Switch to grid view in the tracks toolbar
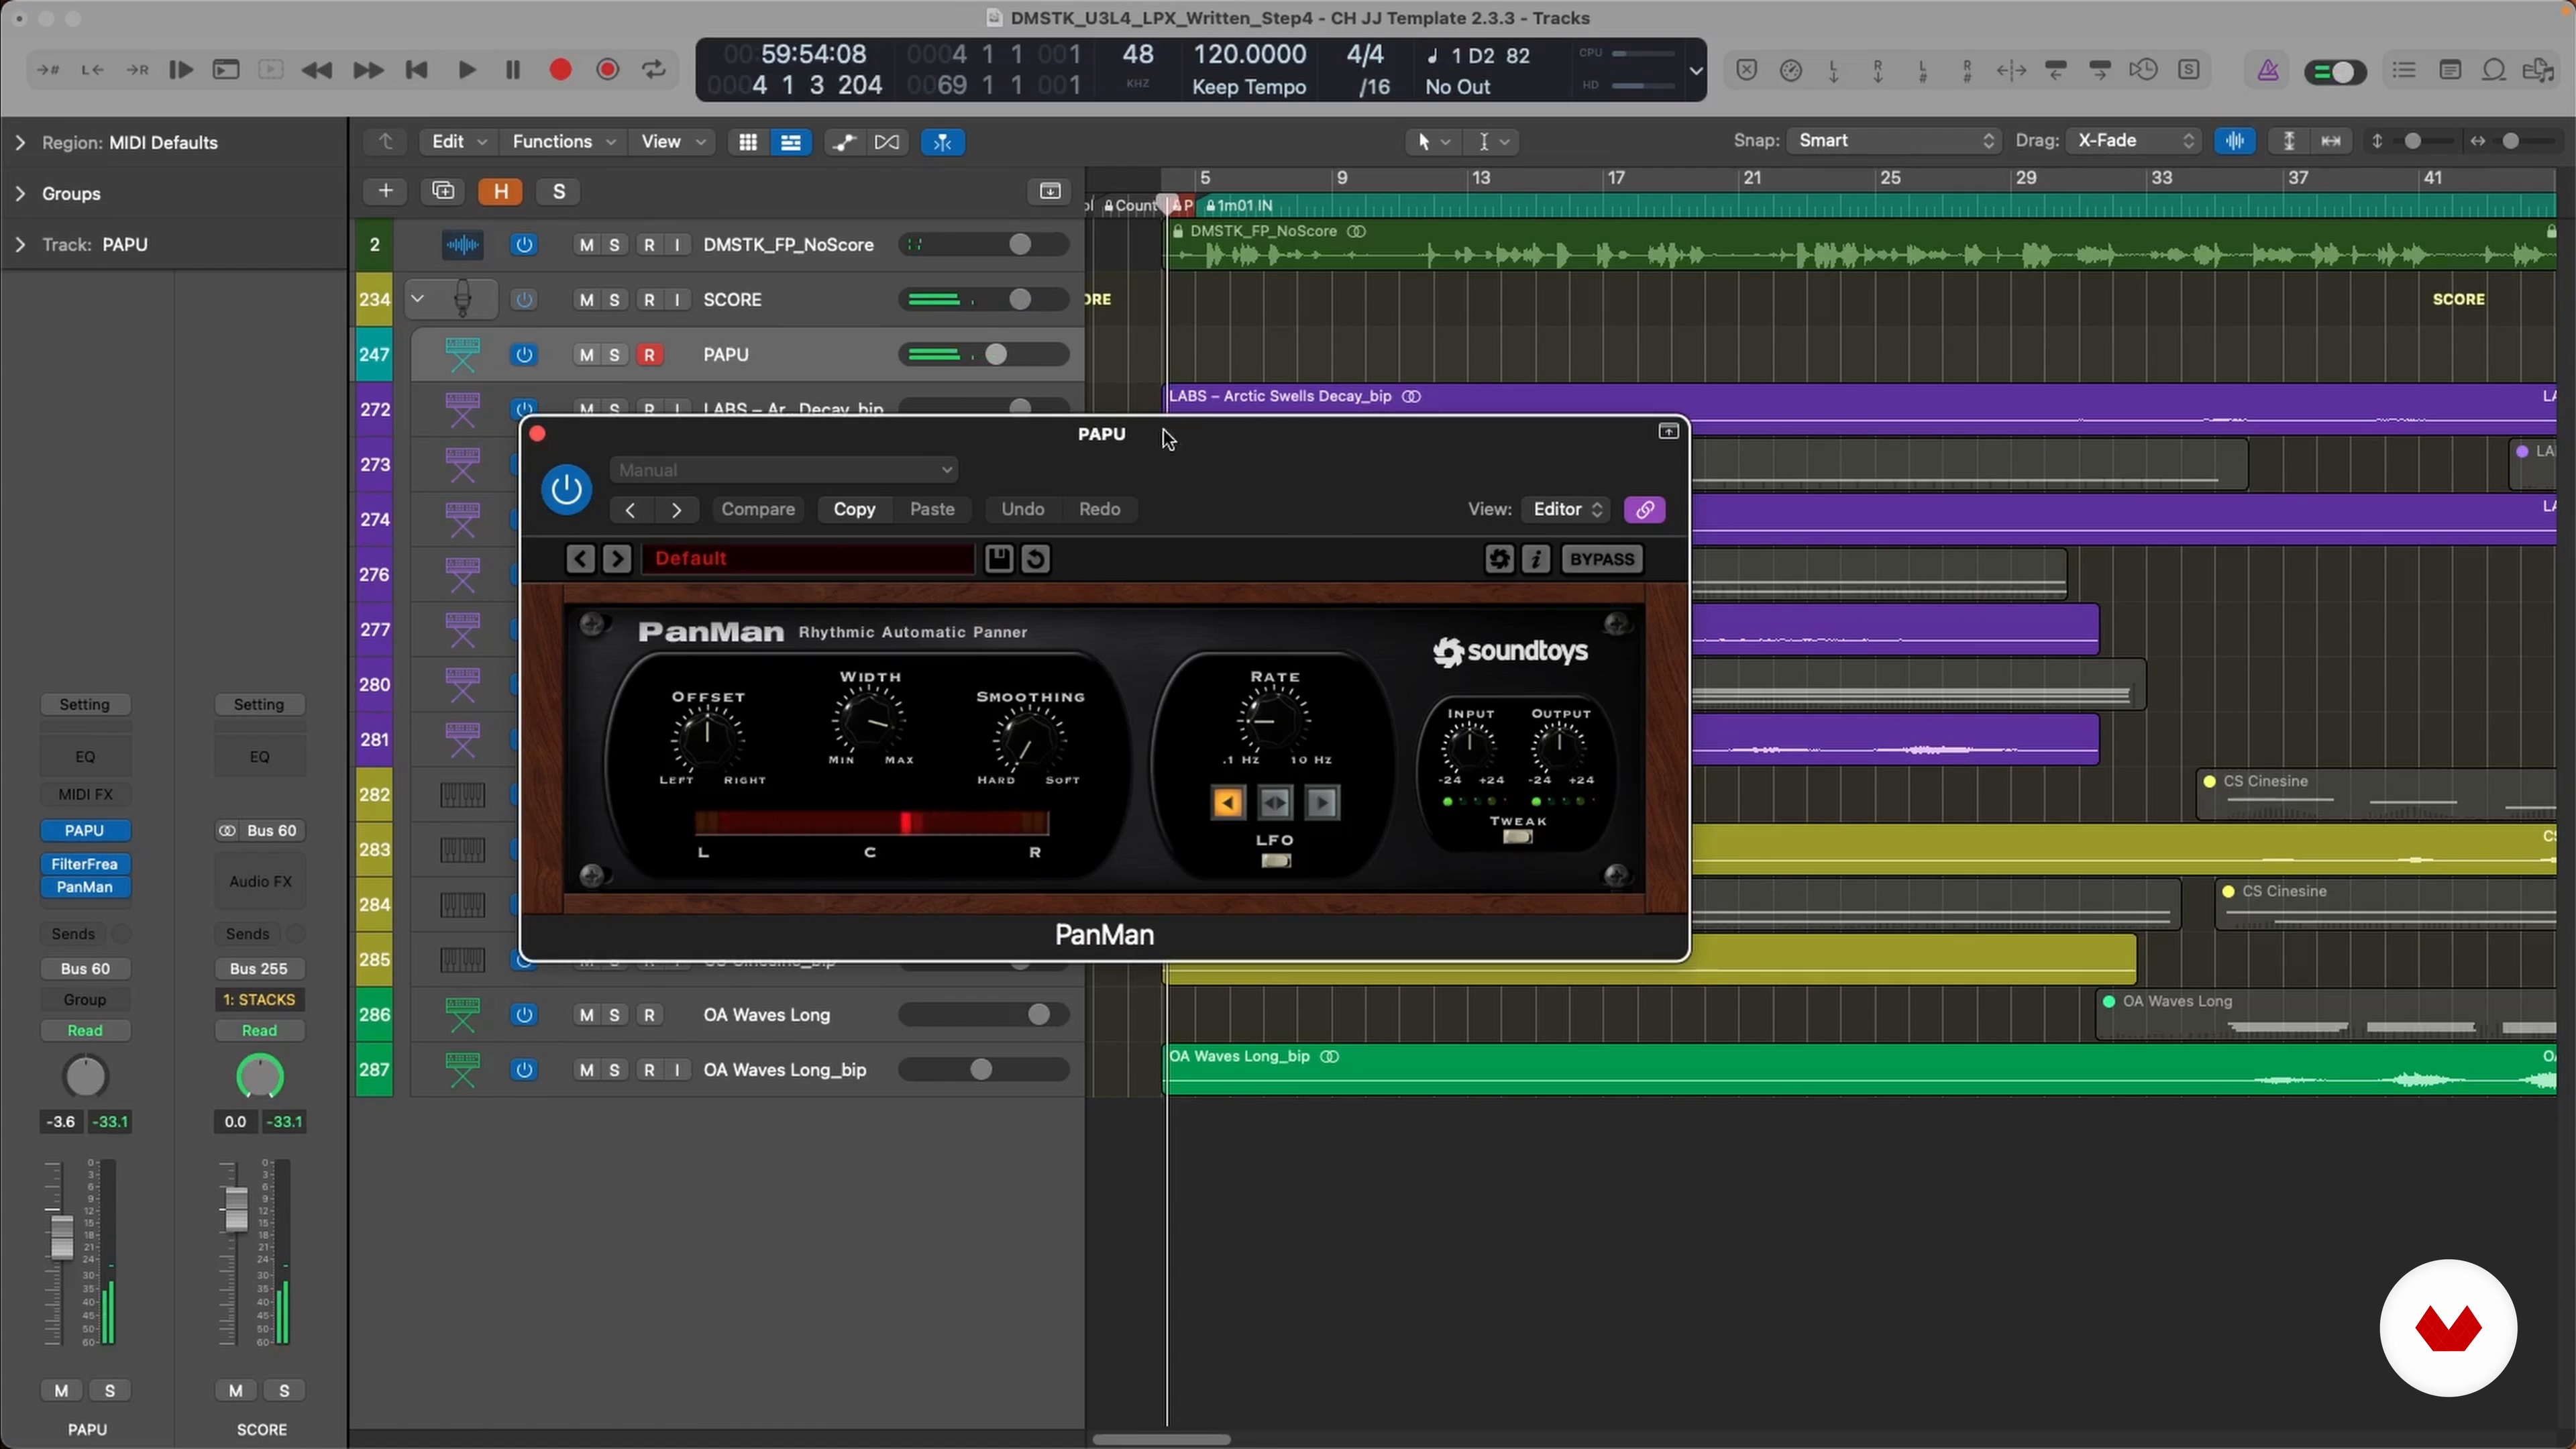This screenshot has width=2576, height=1449. click(747, 142)
